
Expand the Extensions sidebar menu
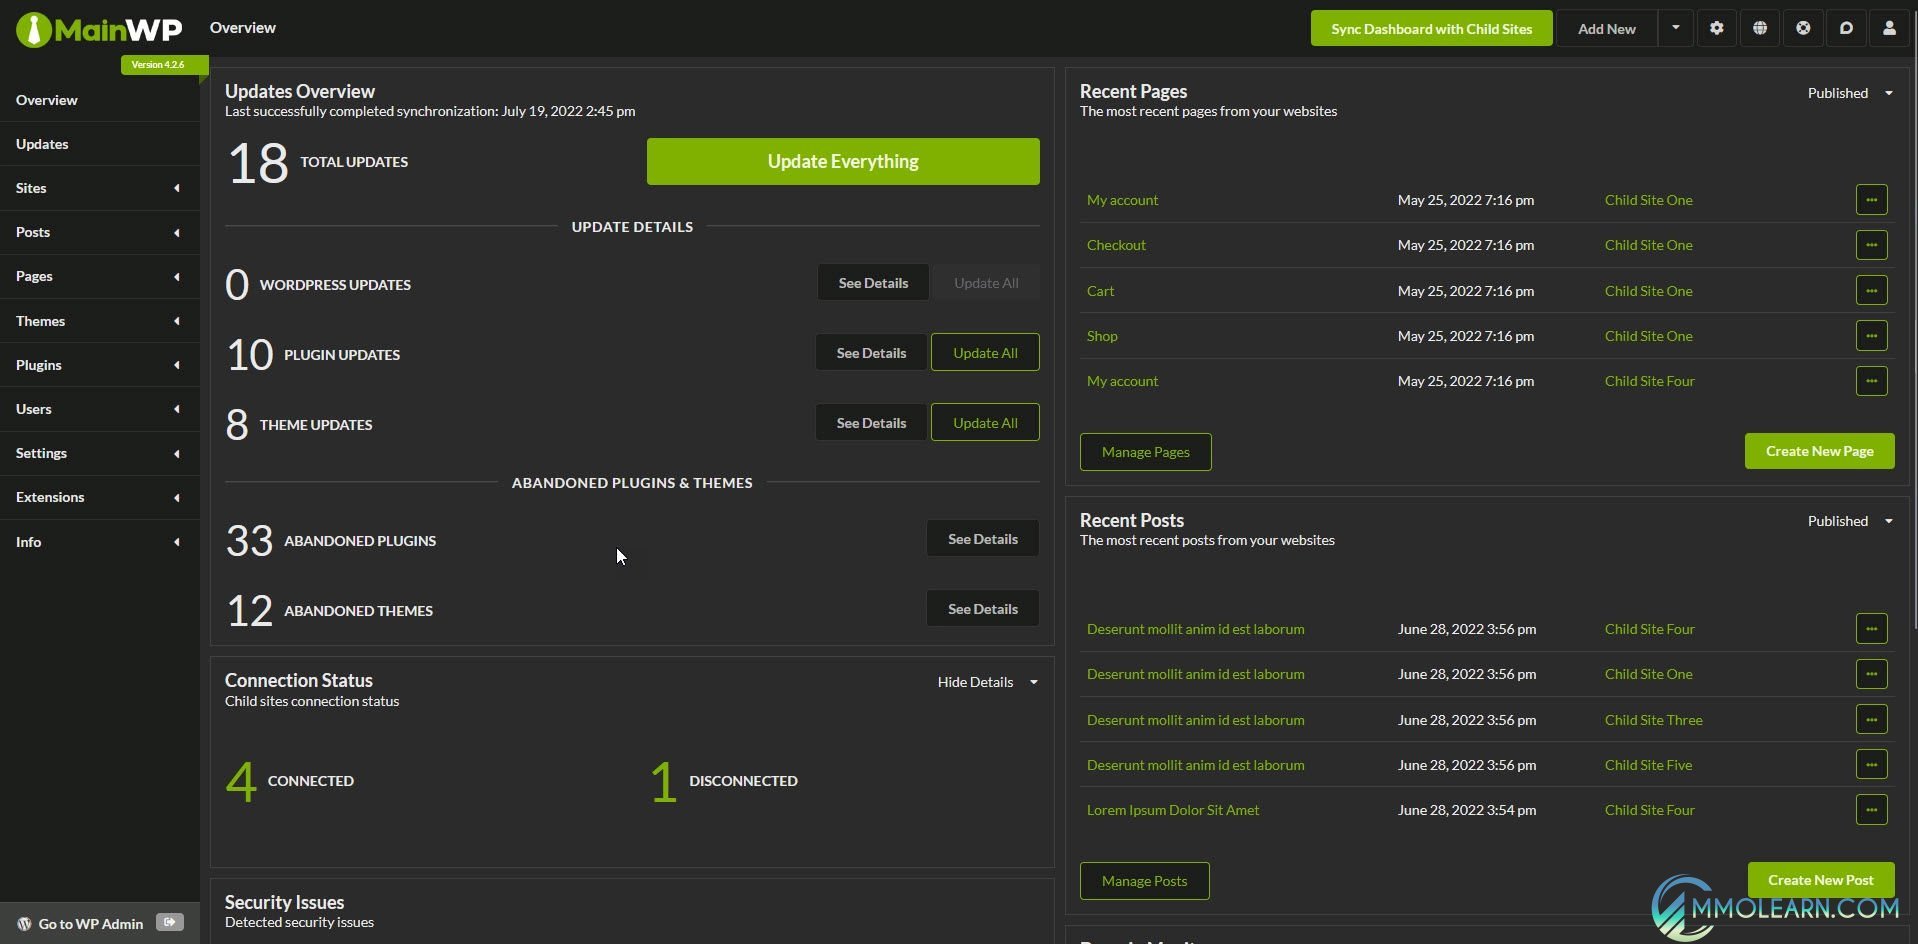click(99, 497)
